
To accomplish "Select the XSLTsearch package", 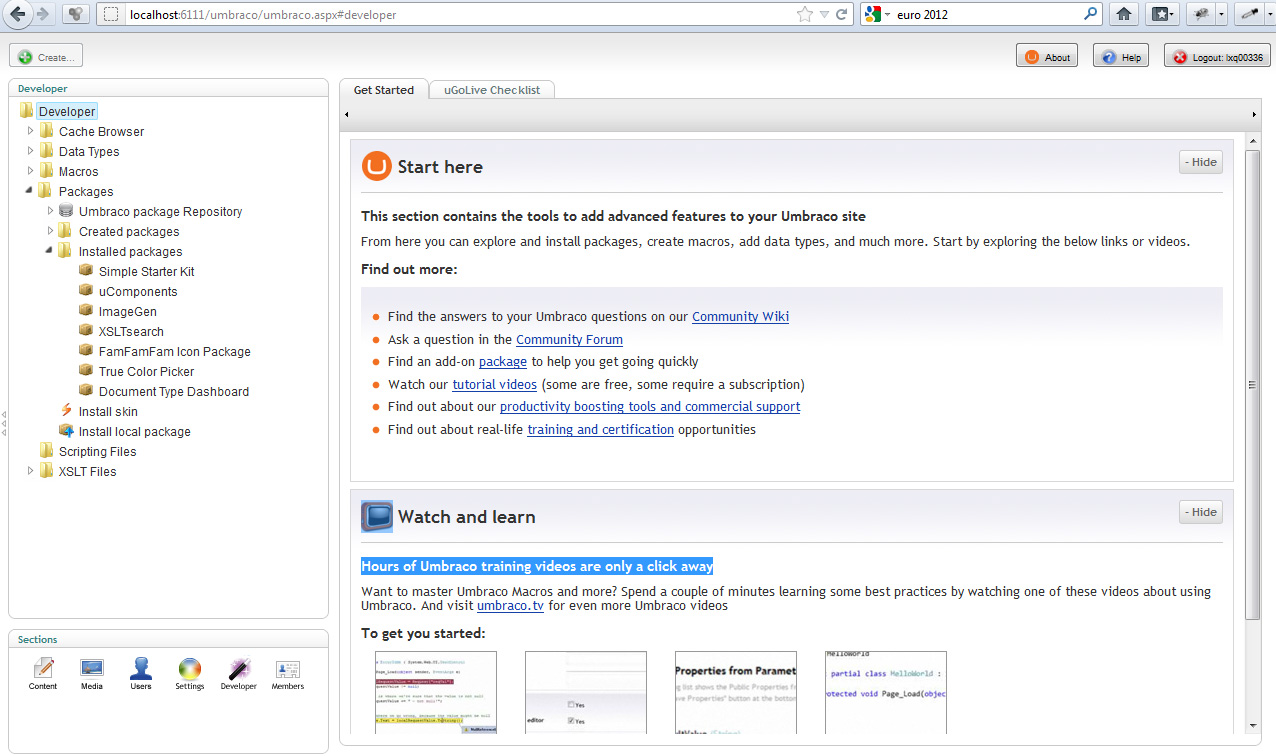I will tap(131, 331).
